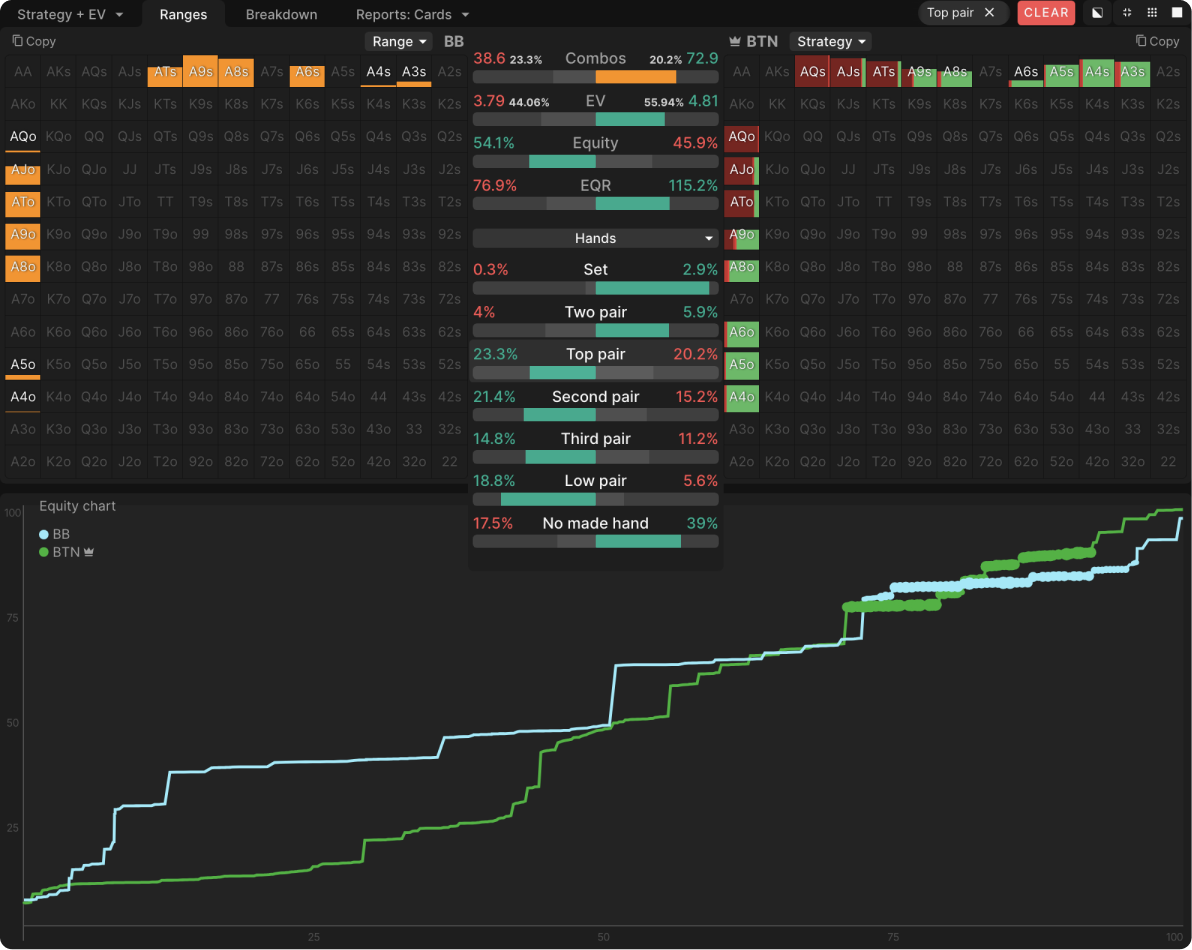The width and height of the screenshot is (1192, 950).
Task: Remove the Top pair filter chip
Action: [x=989, y=13]
